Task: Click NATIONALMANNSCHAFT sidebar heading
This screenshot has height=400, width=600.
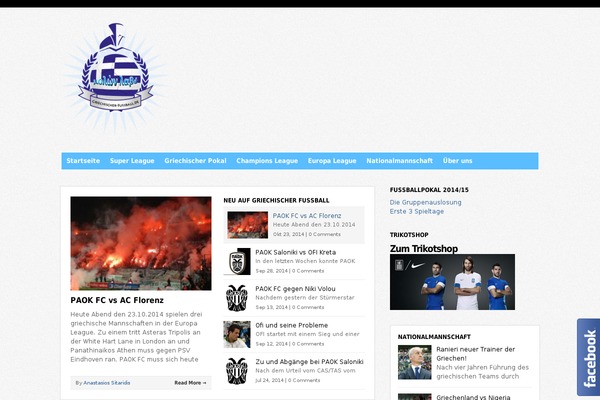Action: [434, 337]
